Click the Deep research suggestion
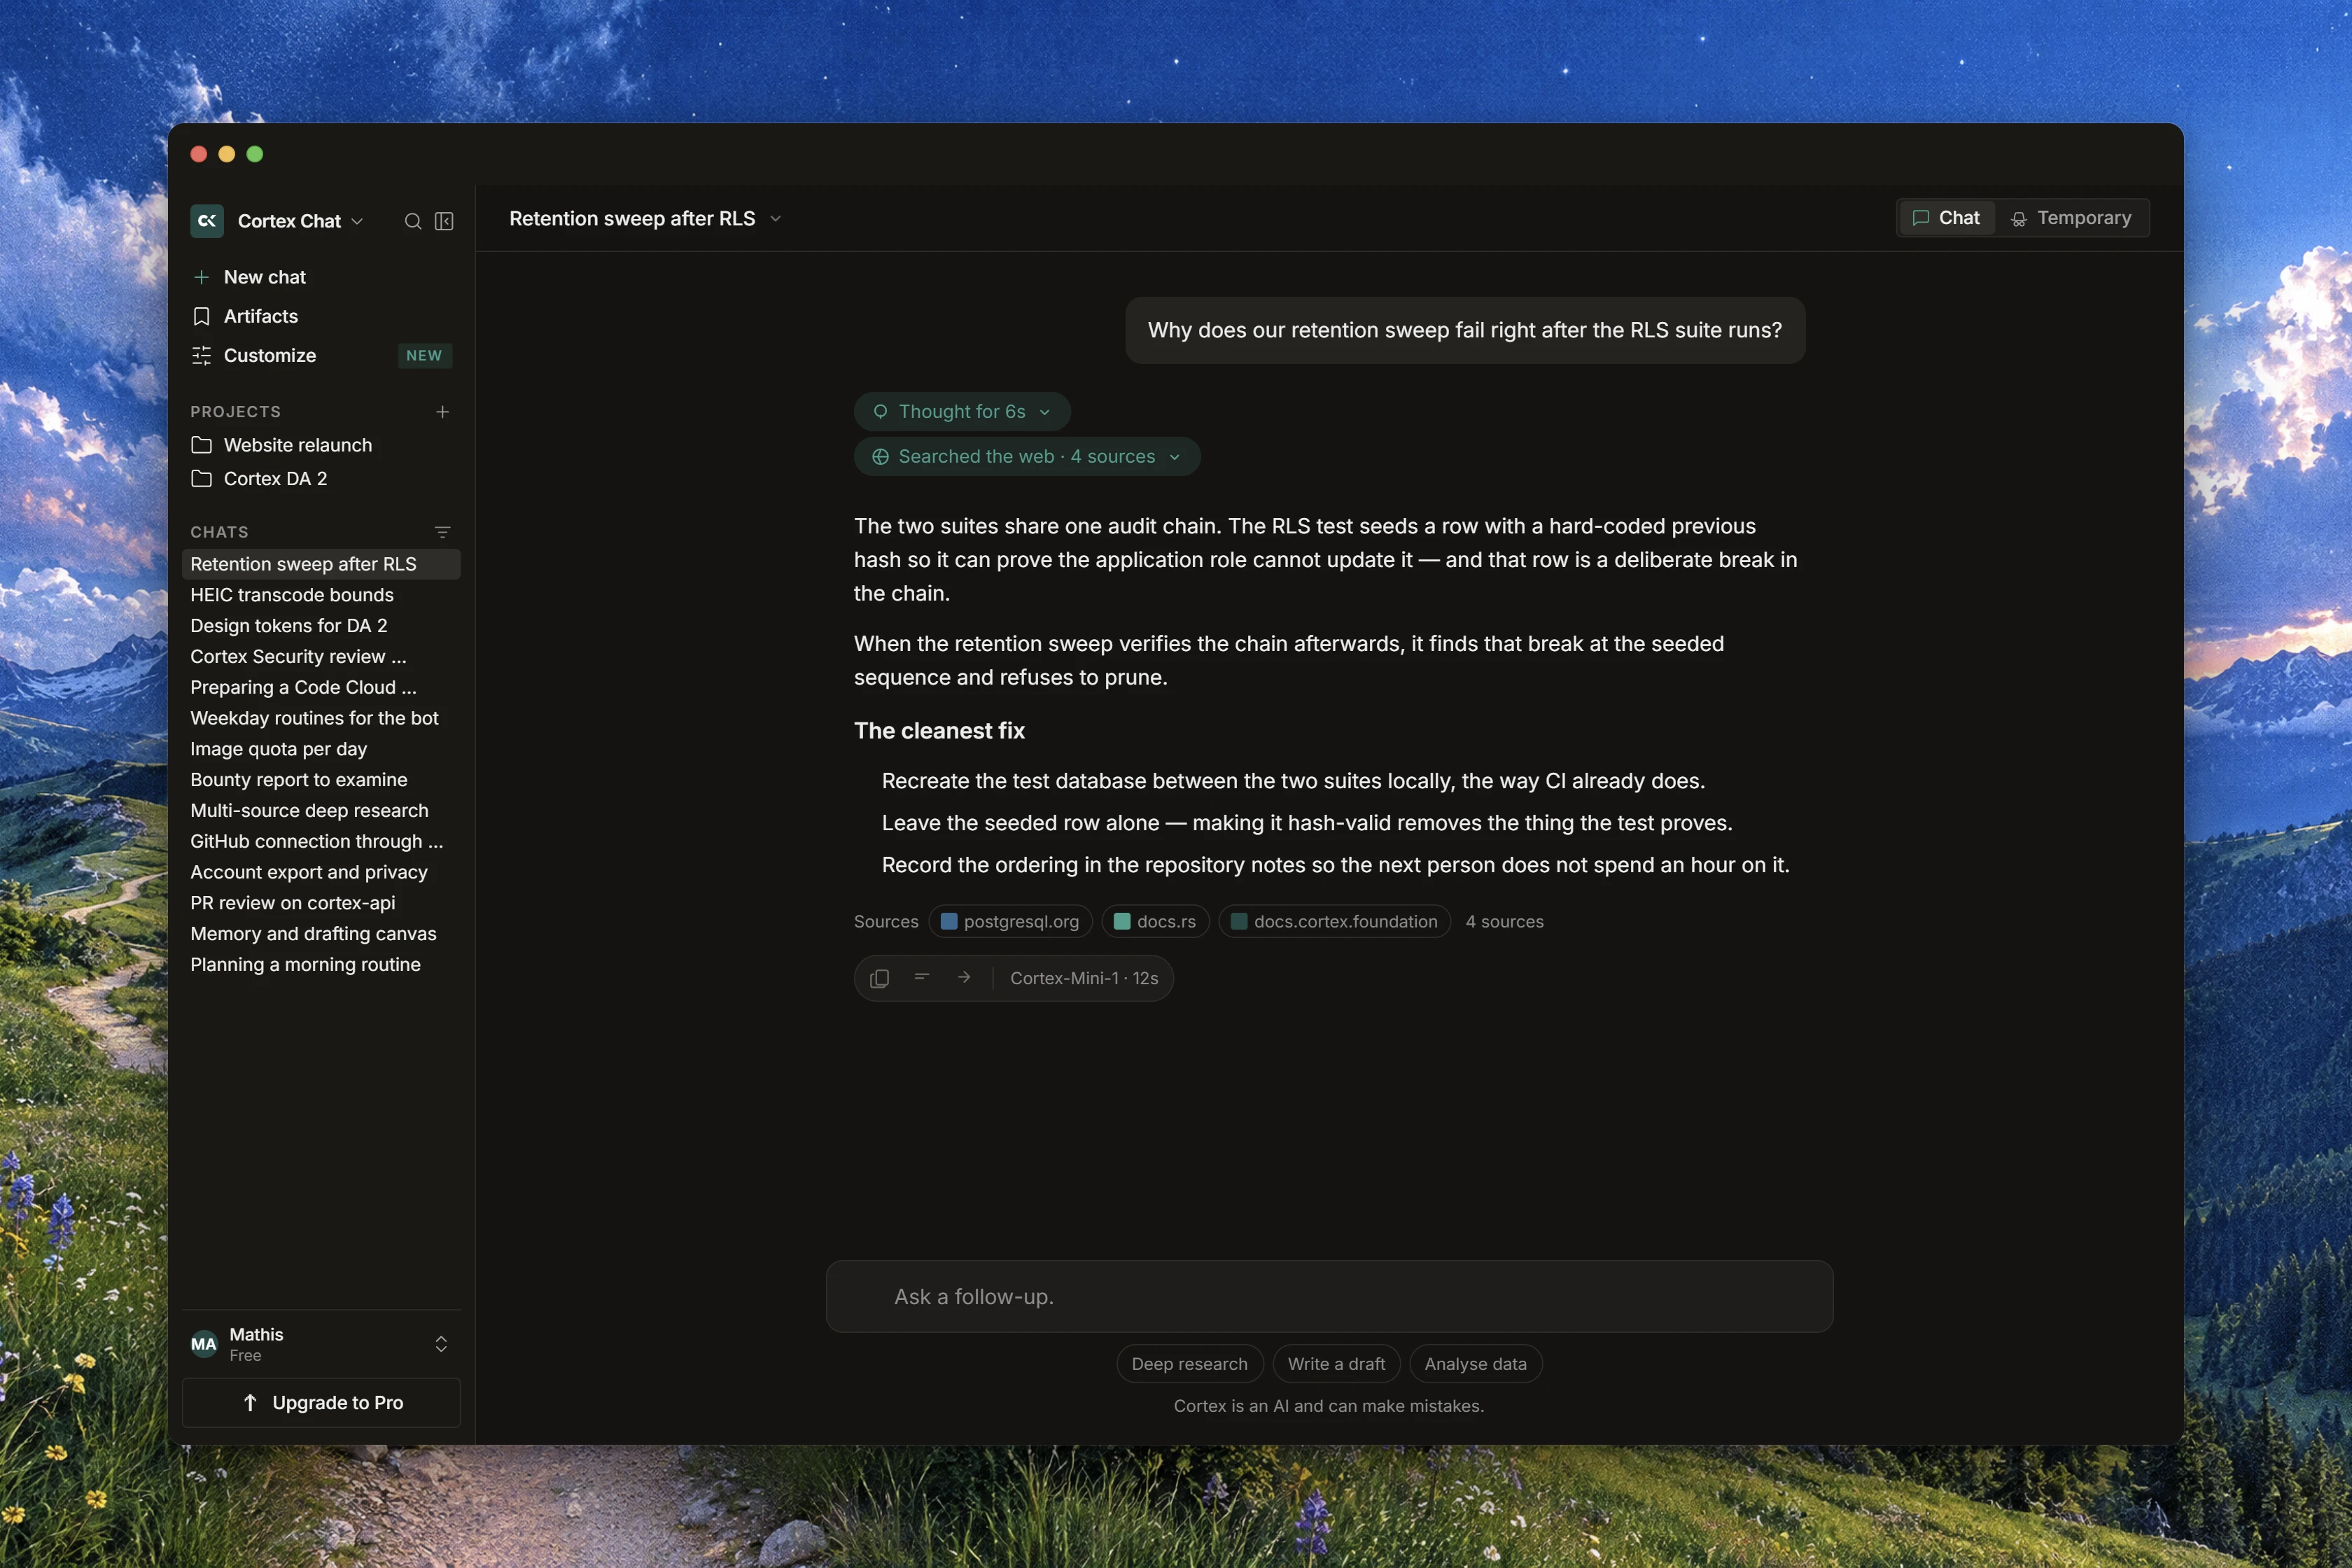Screen dimensions: 2352x1568 pos(1189,1364)
